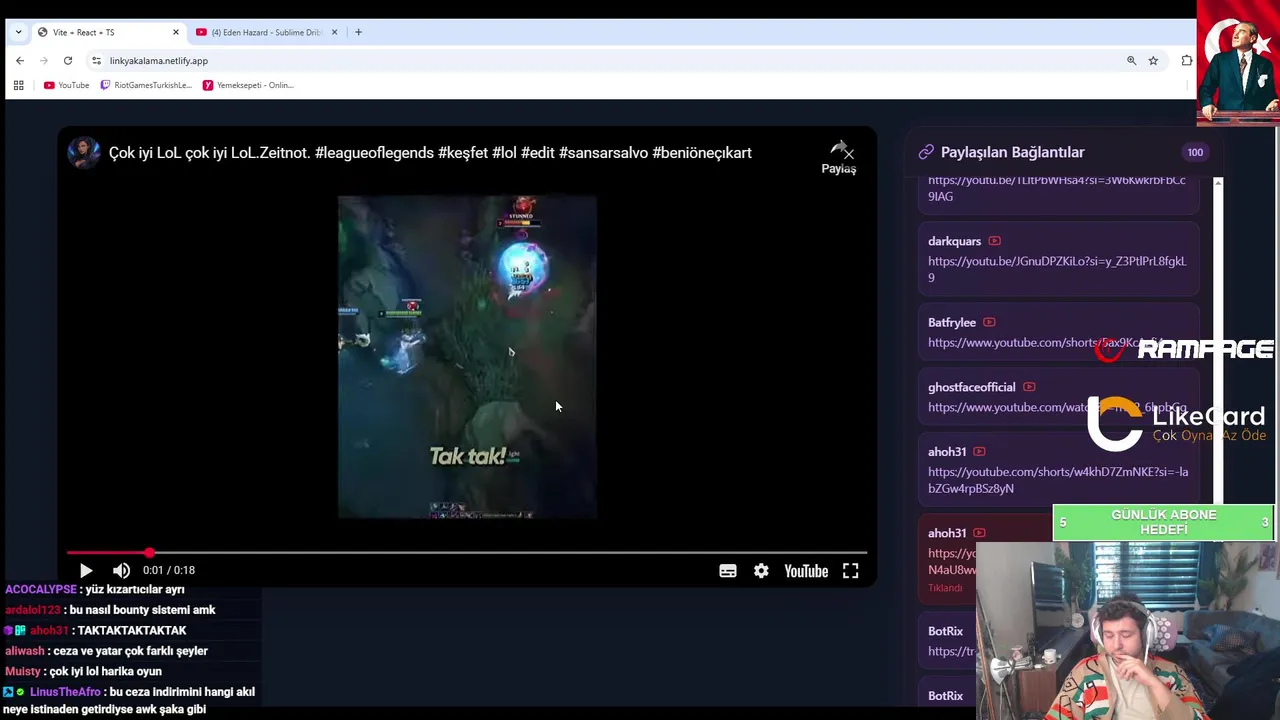Click Muisty chat message
Screen dimensions: 1280x720
coord(84,671)
